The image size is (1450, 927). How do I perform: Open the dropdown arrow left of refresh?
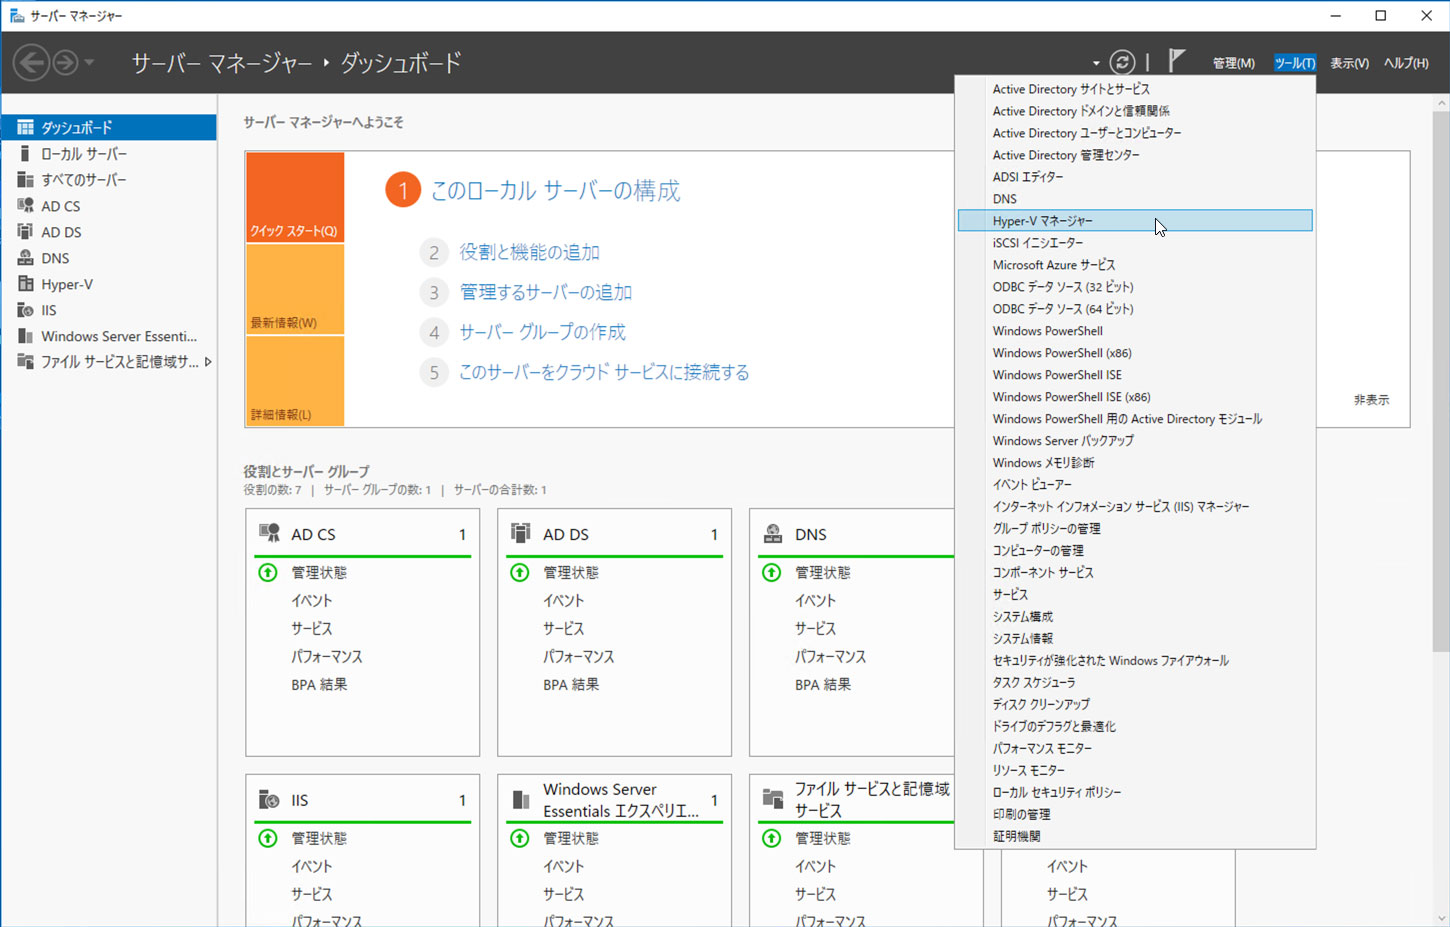[1096, 63]
